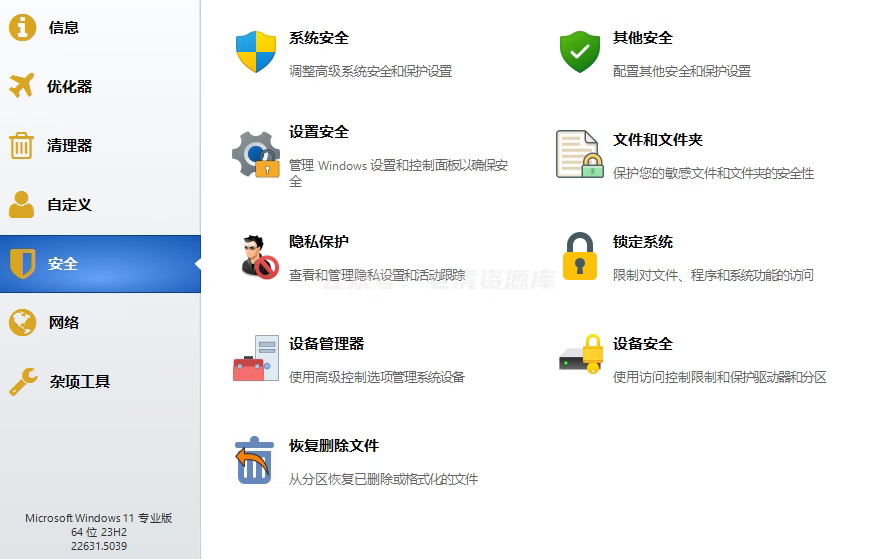Click the green checkmark 其他安全 icon
This screenshot has height=559, width=876.
tap(579, 52)
